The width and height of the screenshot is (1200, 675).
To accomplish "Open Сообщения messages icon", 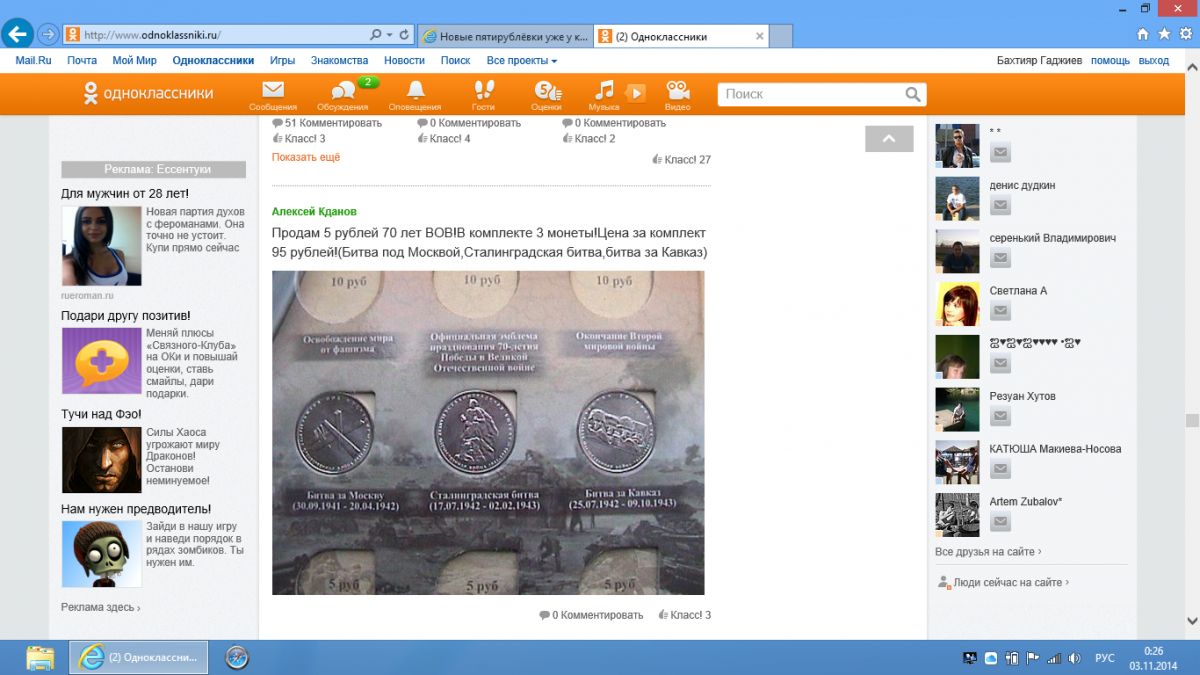I will click(x=273, y=93).
